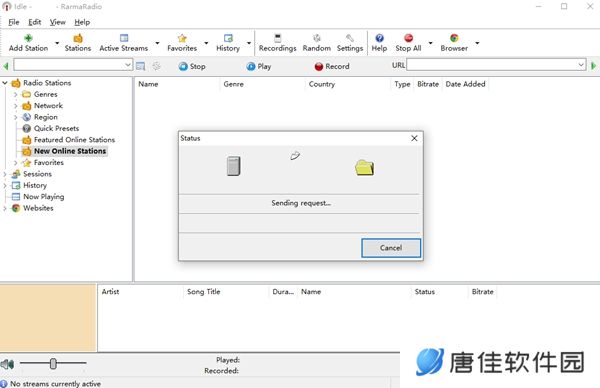Click the server icon in Status dialog
This screenshot has width=600, height=388.
[233, 166]
